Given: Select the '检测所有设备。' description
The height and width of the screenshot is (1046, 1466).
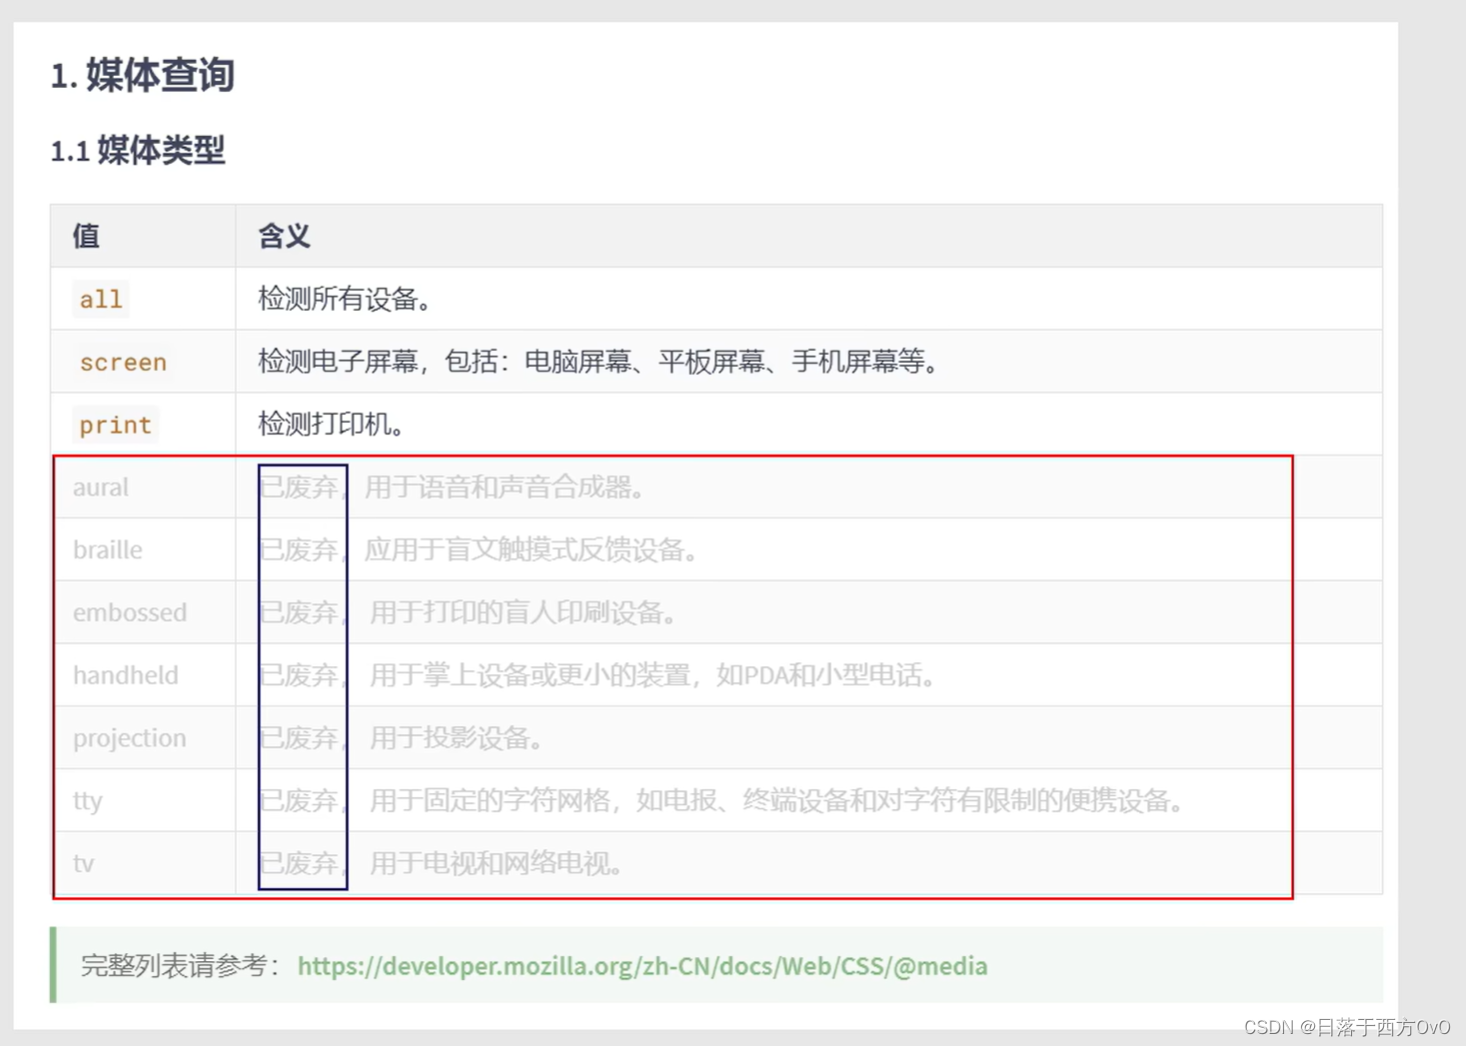Looking at the screenshot, I should coord(344,299).
